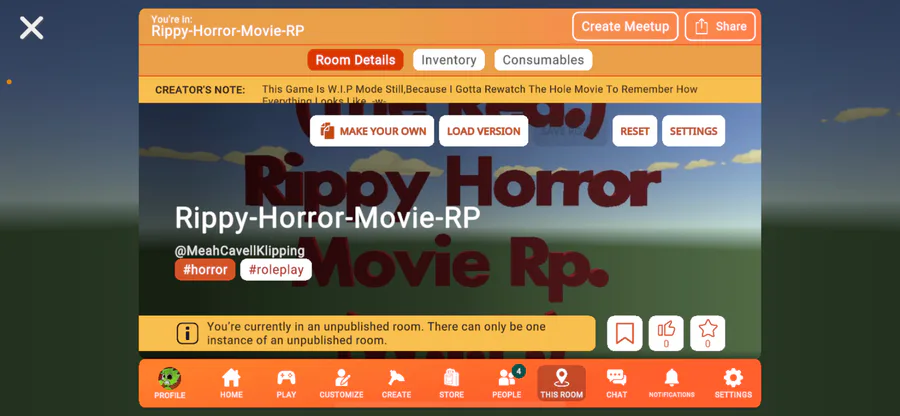The width and height of the screenshot is (900, 416).
Task: Favorite the room with the star icon
Action: [x=708, y=333]
